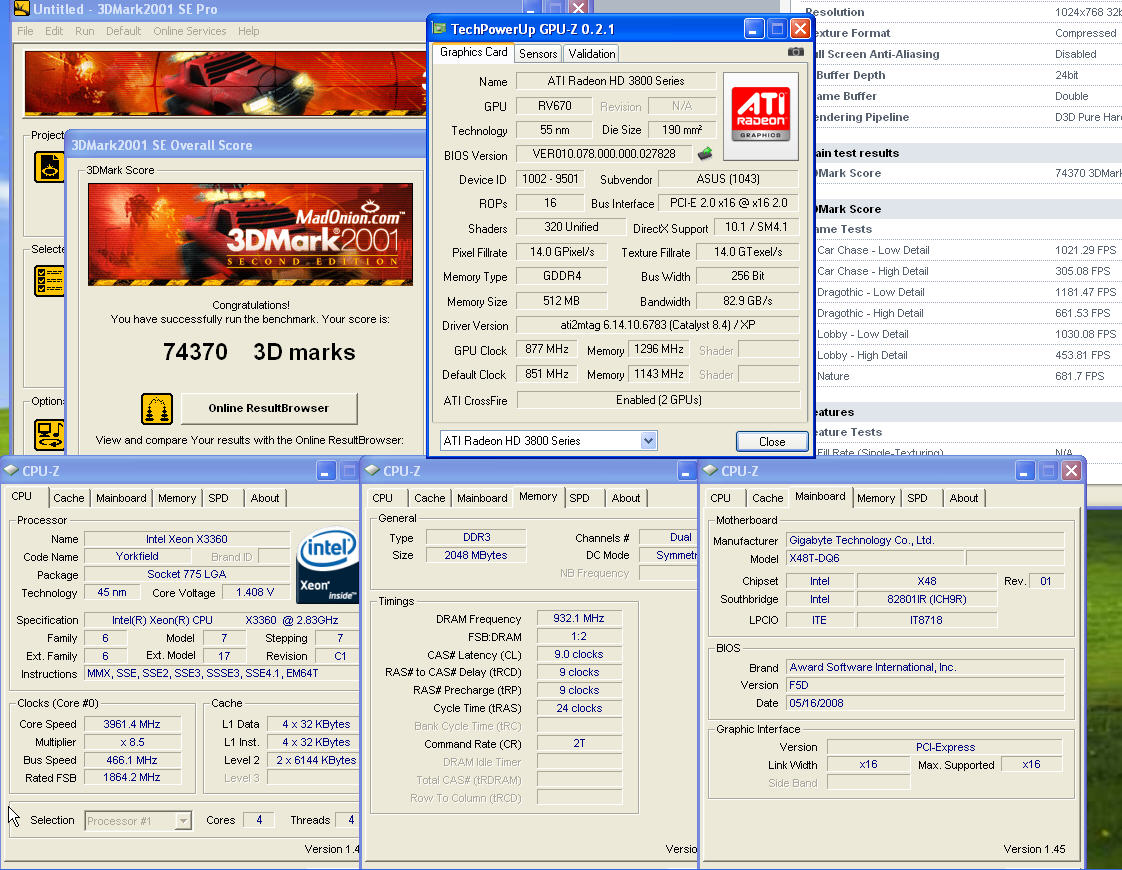Open the Mainboard tab in left CPU-Z
This screenshot has width=1122, height=870.
(x=121, y=498)
